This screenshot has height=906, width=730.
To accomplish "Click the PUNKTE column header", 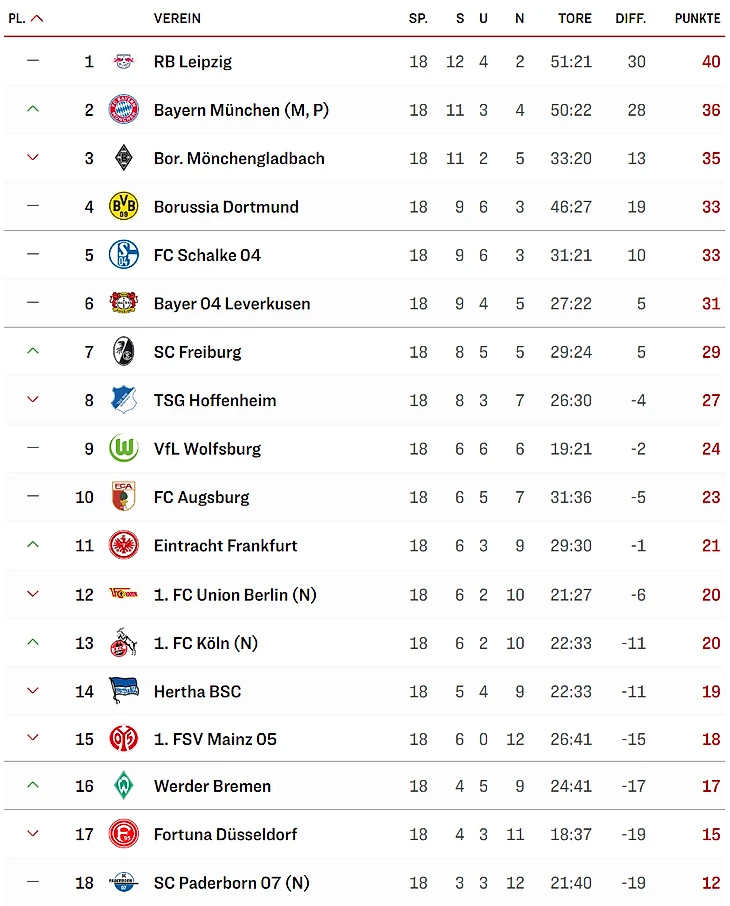I will point(697,18).
